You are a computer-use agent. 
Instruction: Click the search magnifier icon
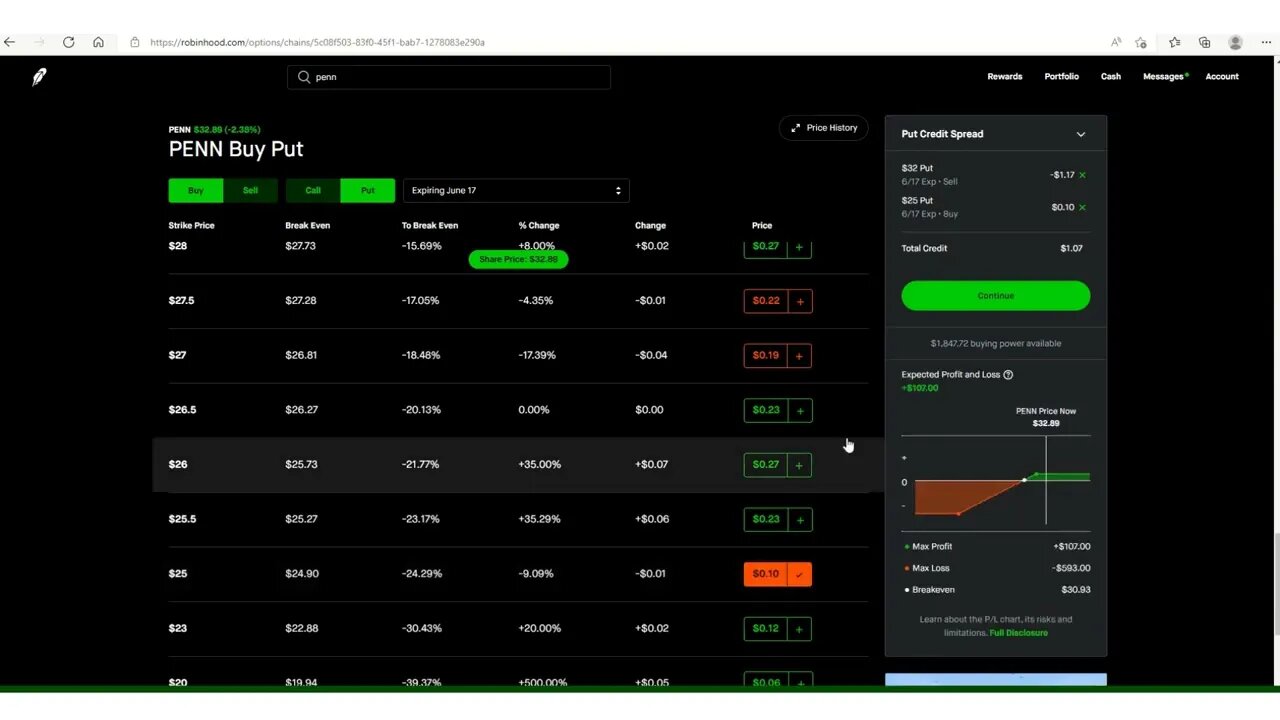[304, 77]
